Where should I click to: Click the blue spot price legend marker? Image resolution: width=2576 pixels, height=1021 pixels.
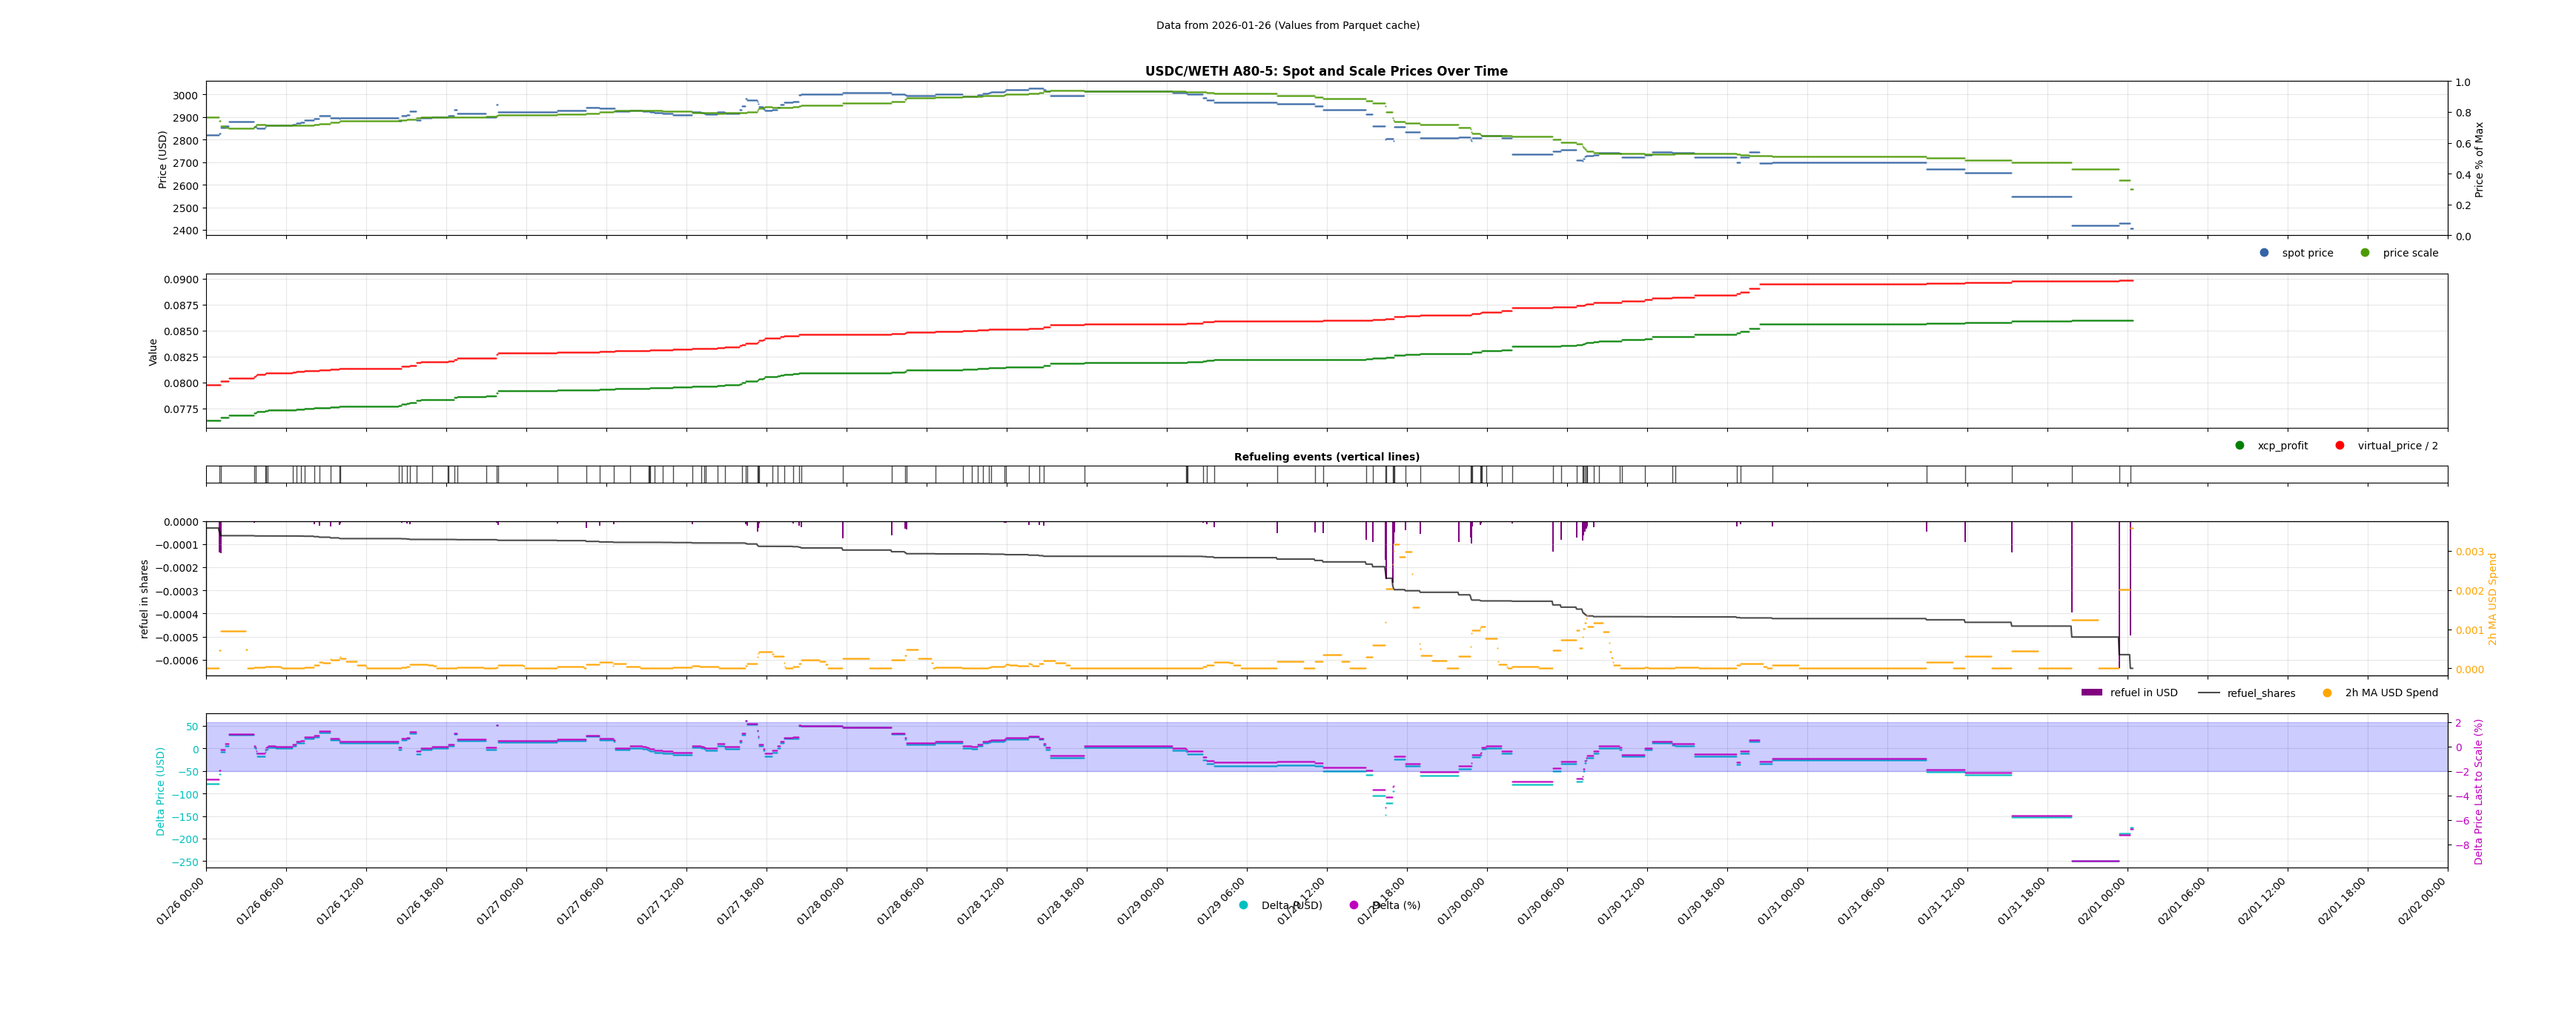tap(2264, 253)
